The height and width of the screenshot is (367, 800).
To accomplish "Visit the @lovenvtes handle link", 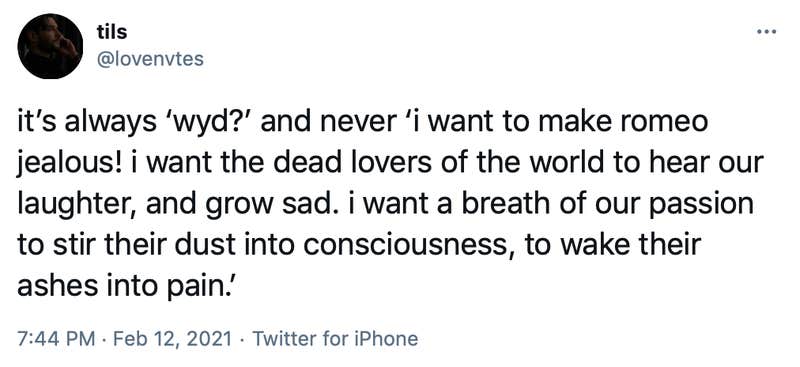I will [x=150, y=59].
